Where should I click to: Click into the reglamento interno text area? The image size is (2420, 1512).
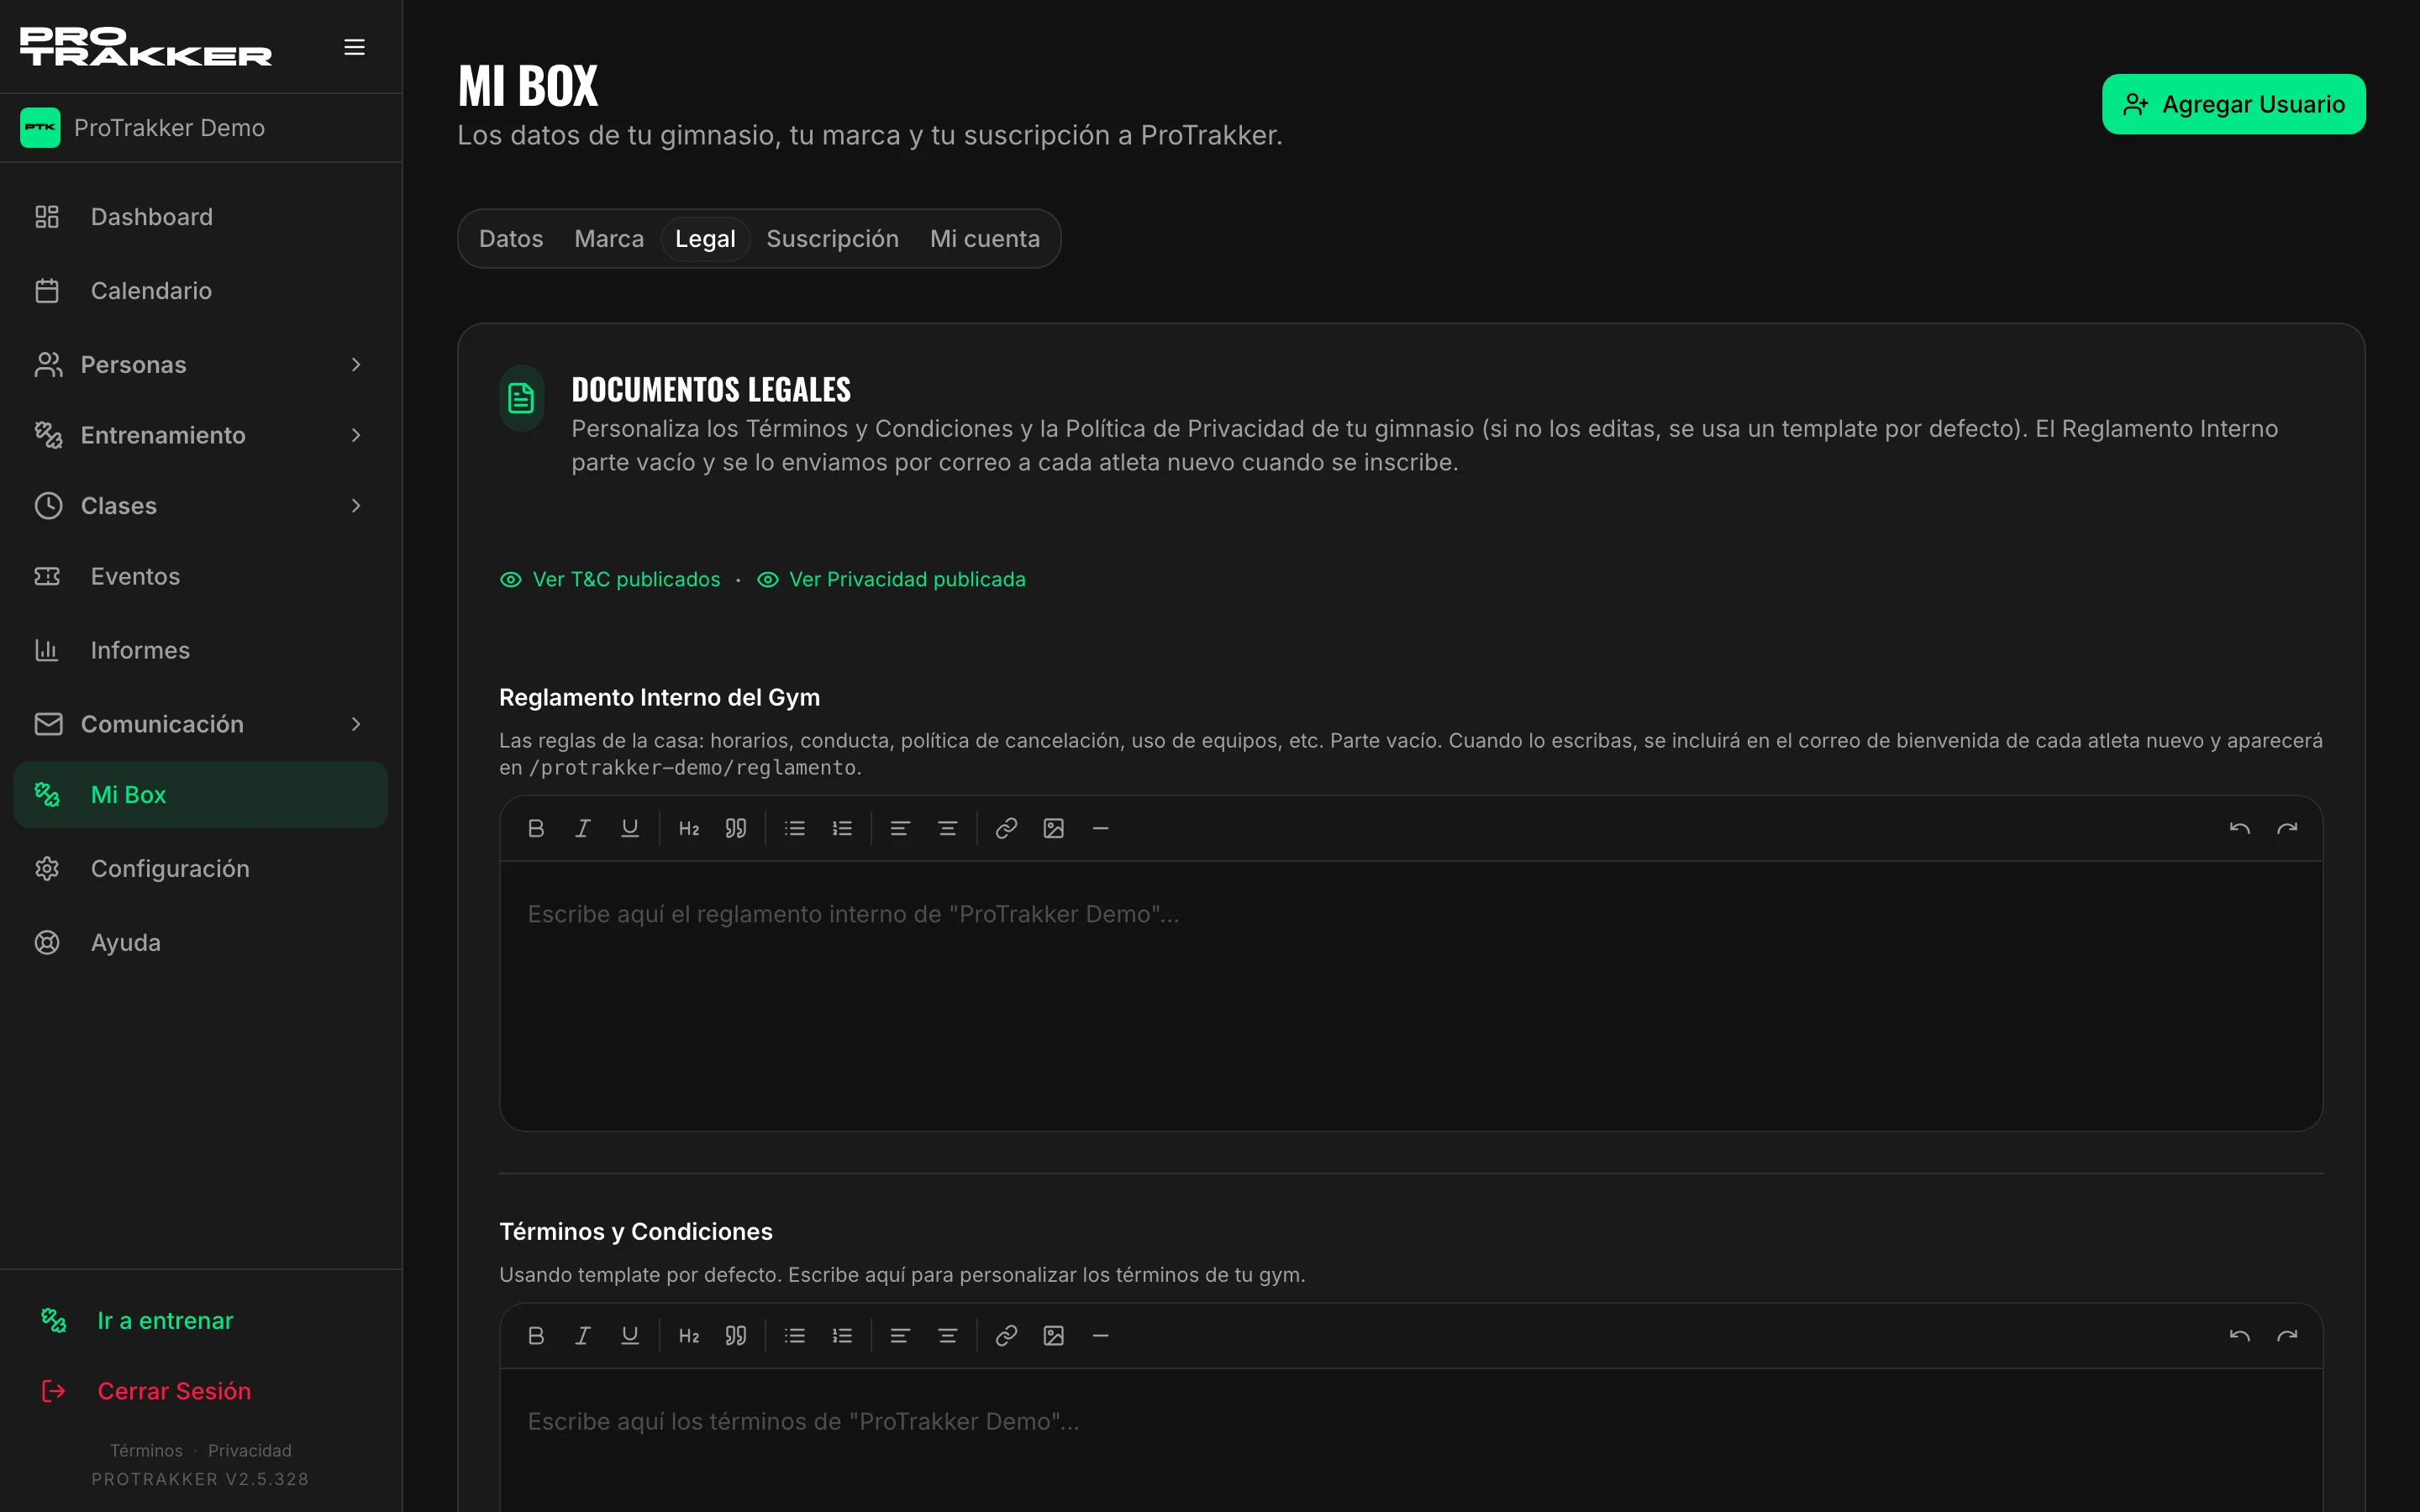click(x=1411, y=996)
